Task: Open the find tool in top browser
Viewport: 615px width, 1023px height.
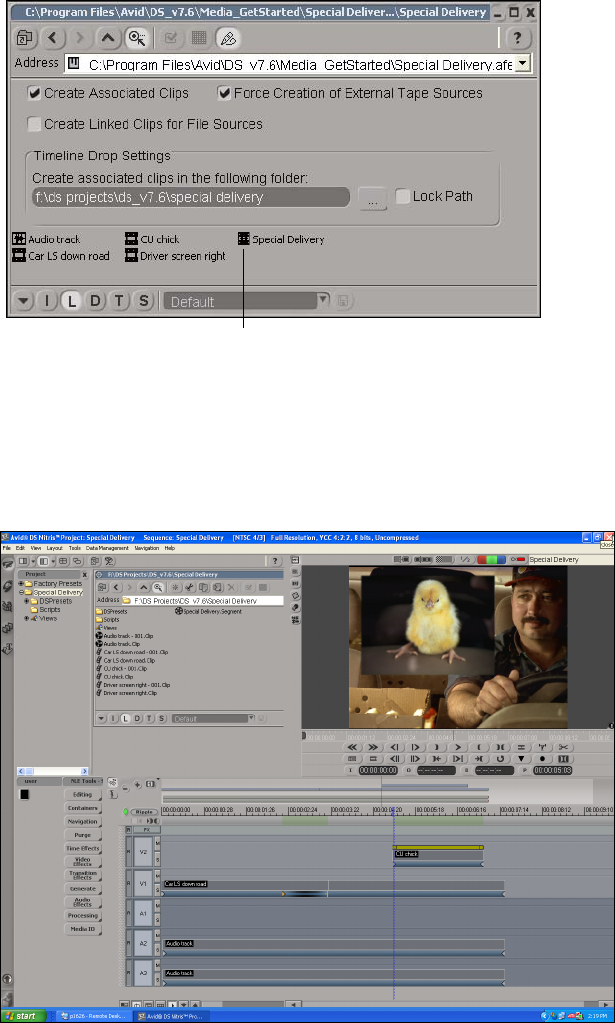Action: tap(136, 38)
